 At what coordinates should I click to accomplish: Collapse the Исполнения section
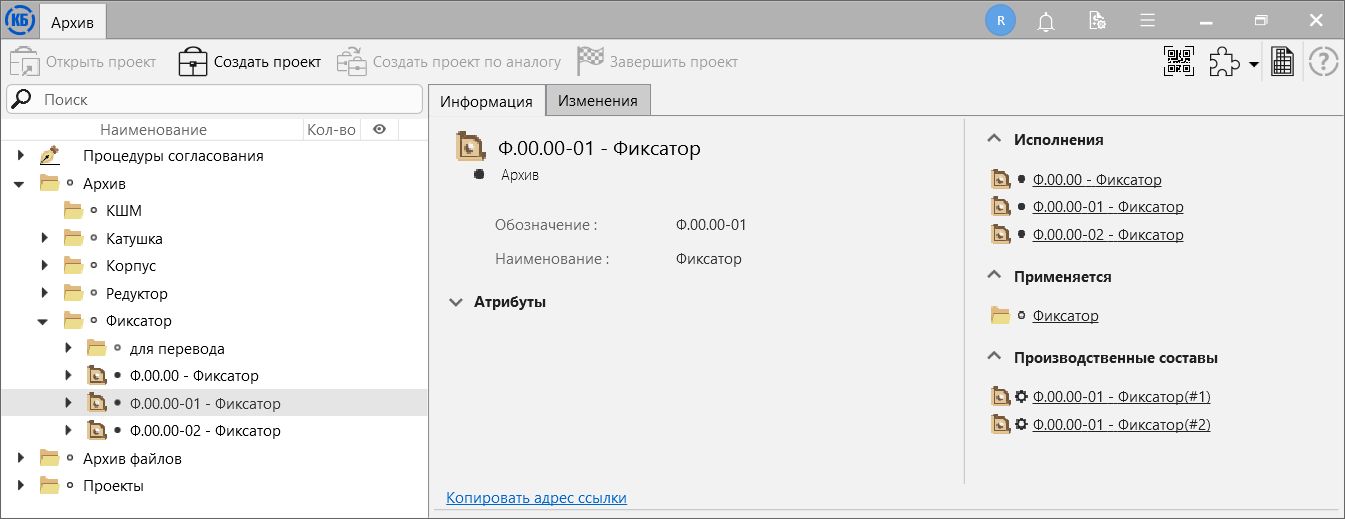pyautogui.click(x=993, y=140)
